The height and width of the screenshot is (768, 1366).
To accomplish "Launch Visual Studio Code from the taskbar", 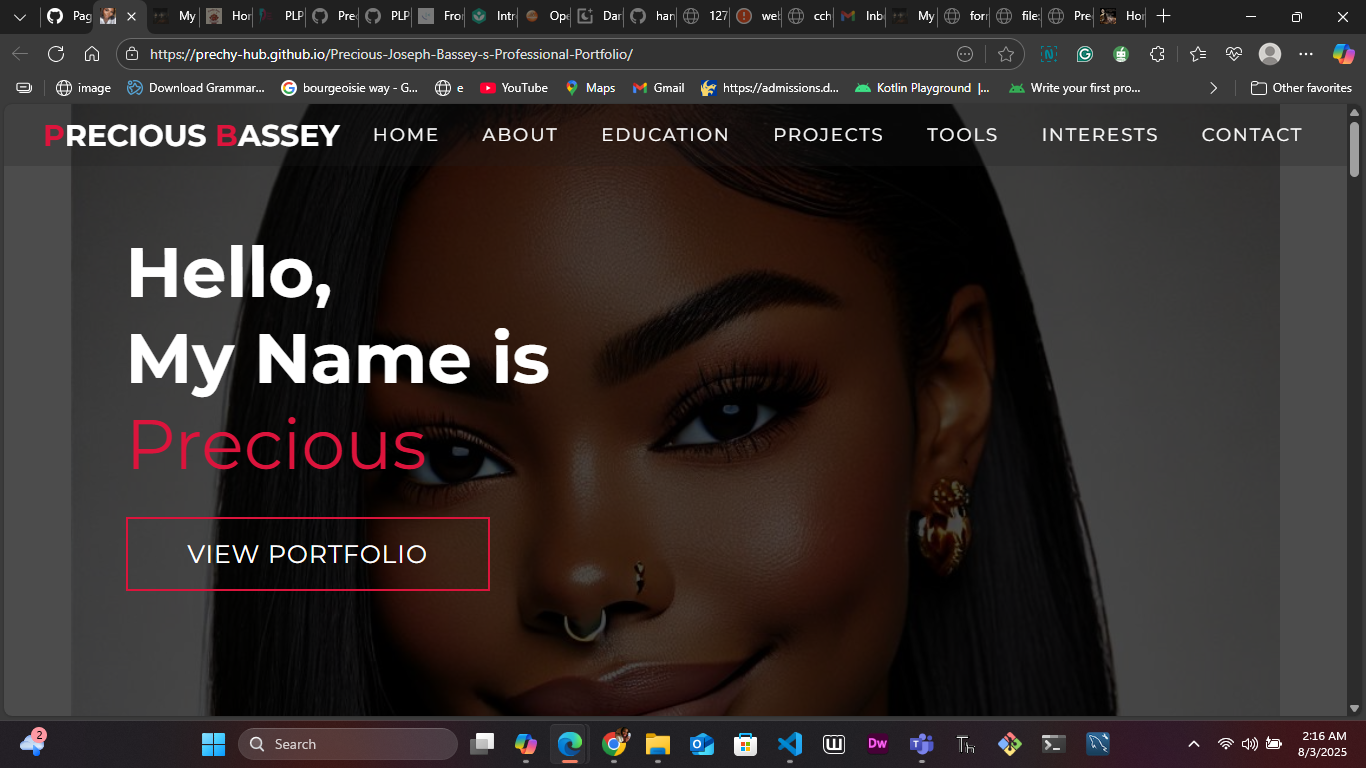I will click(789, 744).
